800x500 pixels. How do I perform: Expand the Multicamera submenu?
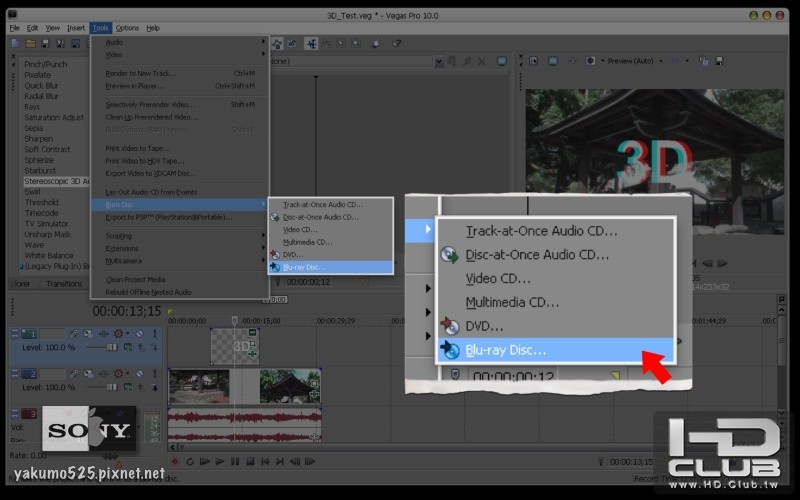pos(124,259)
